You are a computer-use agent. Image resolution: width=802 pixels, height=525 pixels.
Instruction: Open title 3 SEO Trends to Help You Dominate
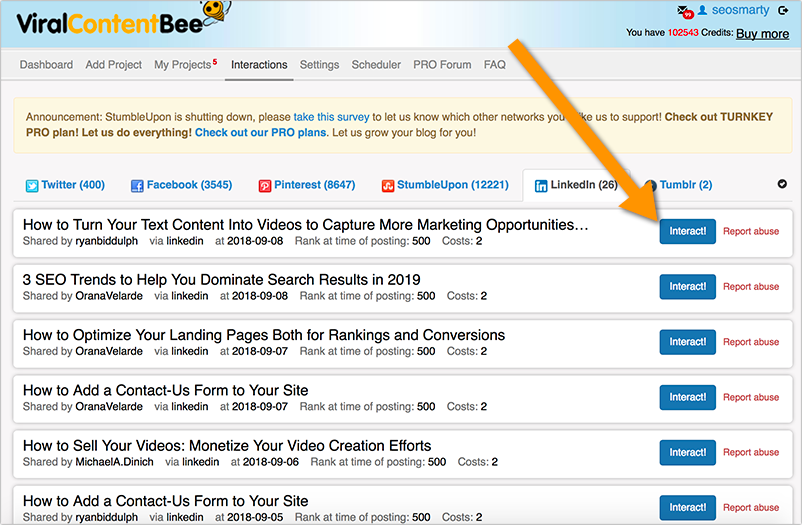[x=221, y=280]
